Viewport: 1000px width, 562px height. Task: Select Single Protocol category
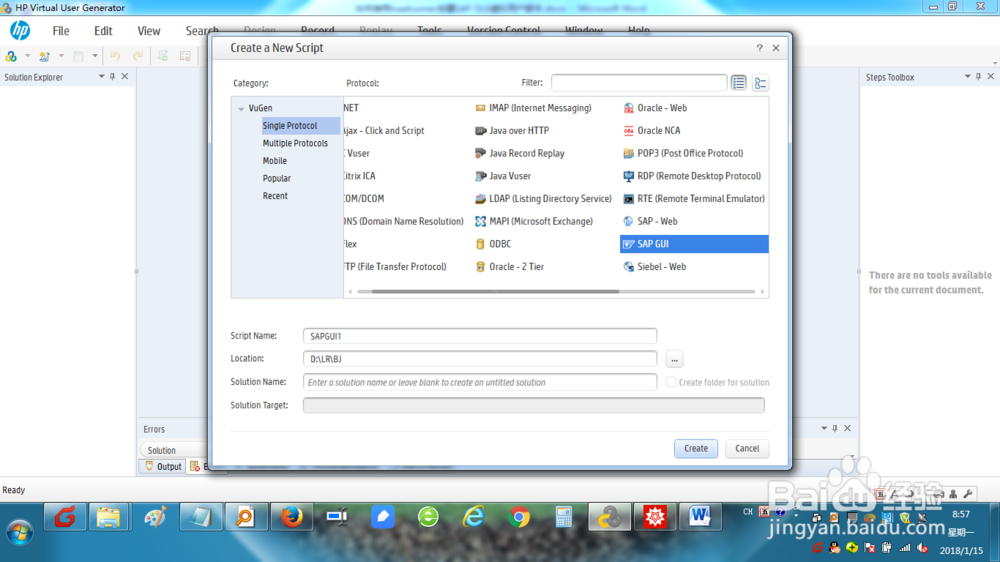tap(300, 126)
